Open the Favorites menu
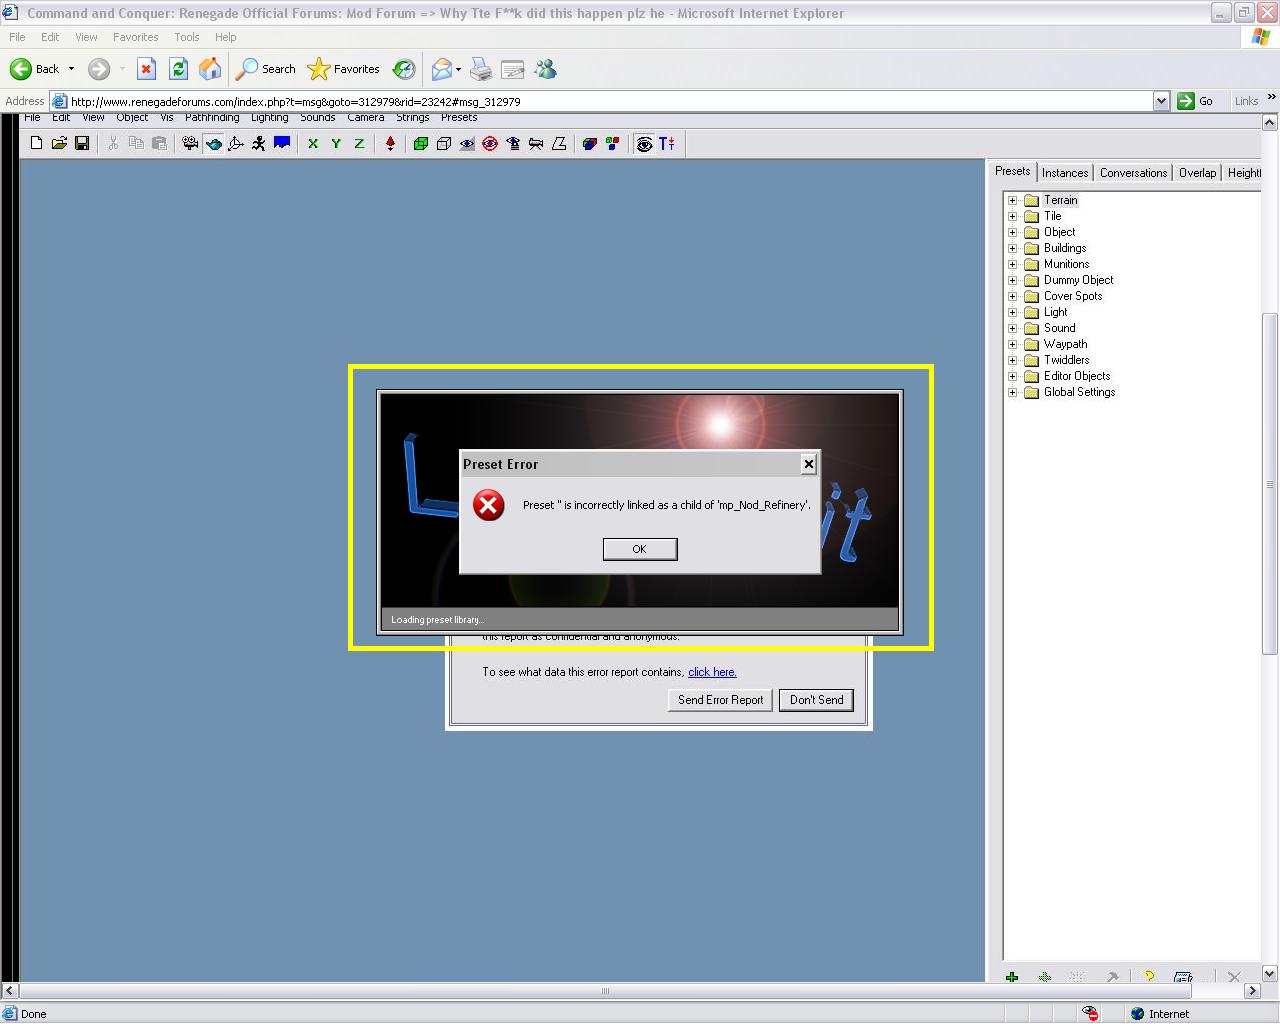The width and height of the screenshot is (1280, 1024). click(135, 37)
